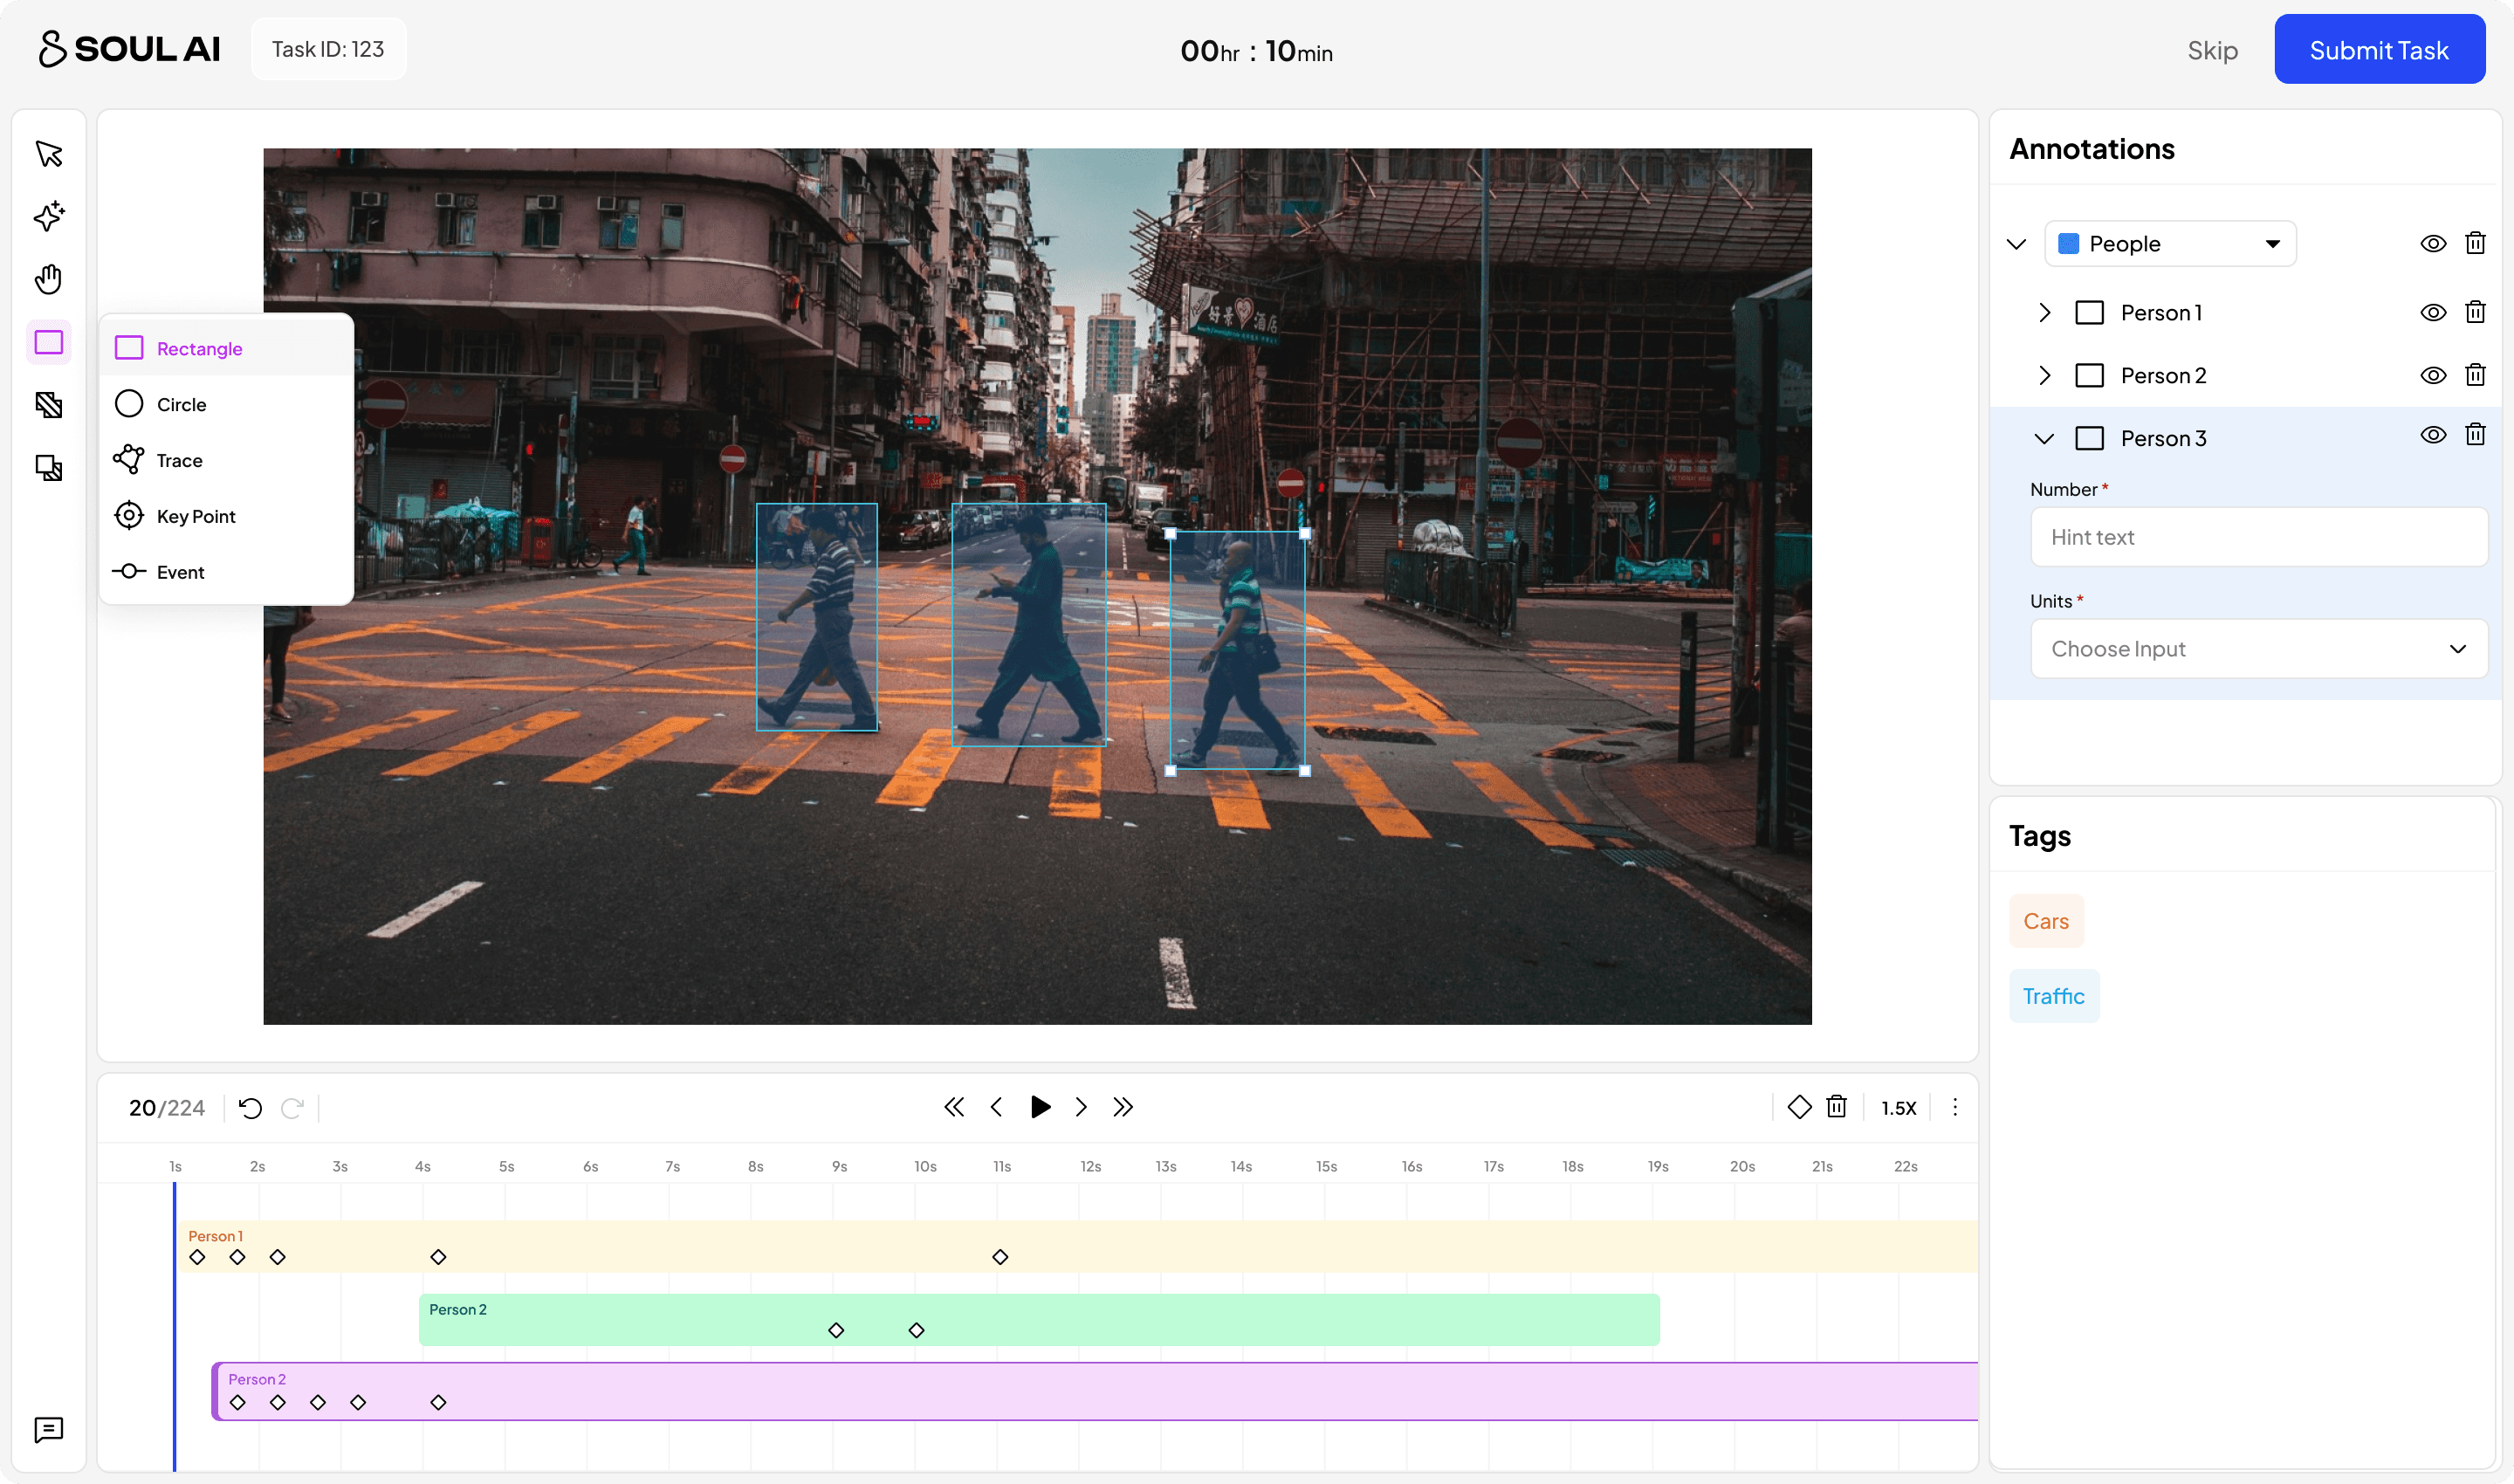Click the Submit Task button
Screen dimensions: 2514x1484
[x=2378, y=50]
